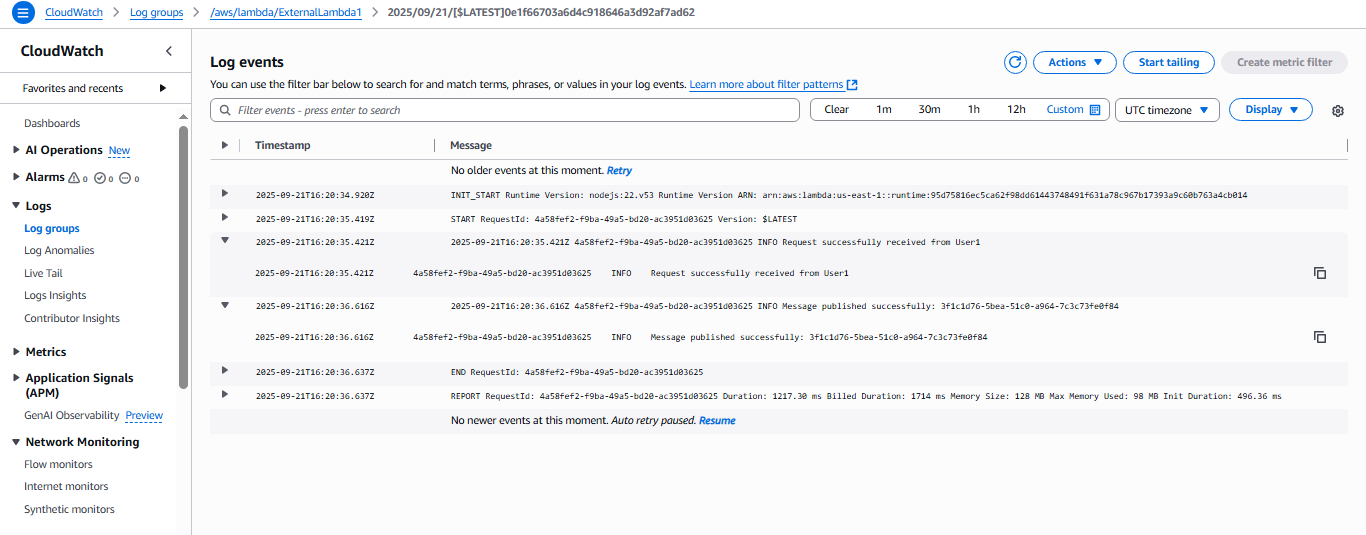Click the Preview link beside GenAI Observability
The width and height of the screenshot is (1366, 535).
click(144, 416)
